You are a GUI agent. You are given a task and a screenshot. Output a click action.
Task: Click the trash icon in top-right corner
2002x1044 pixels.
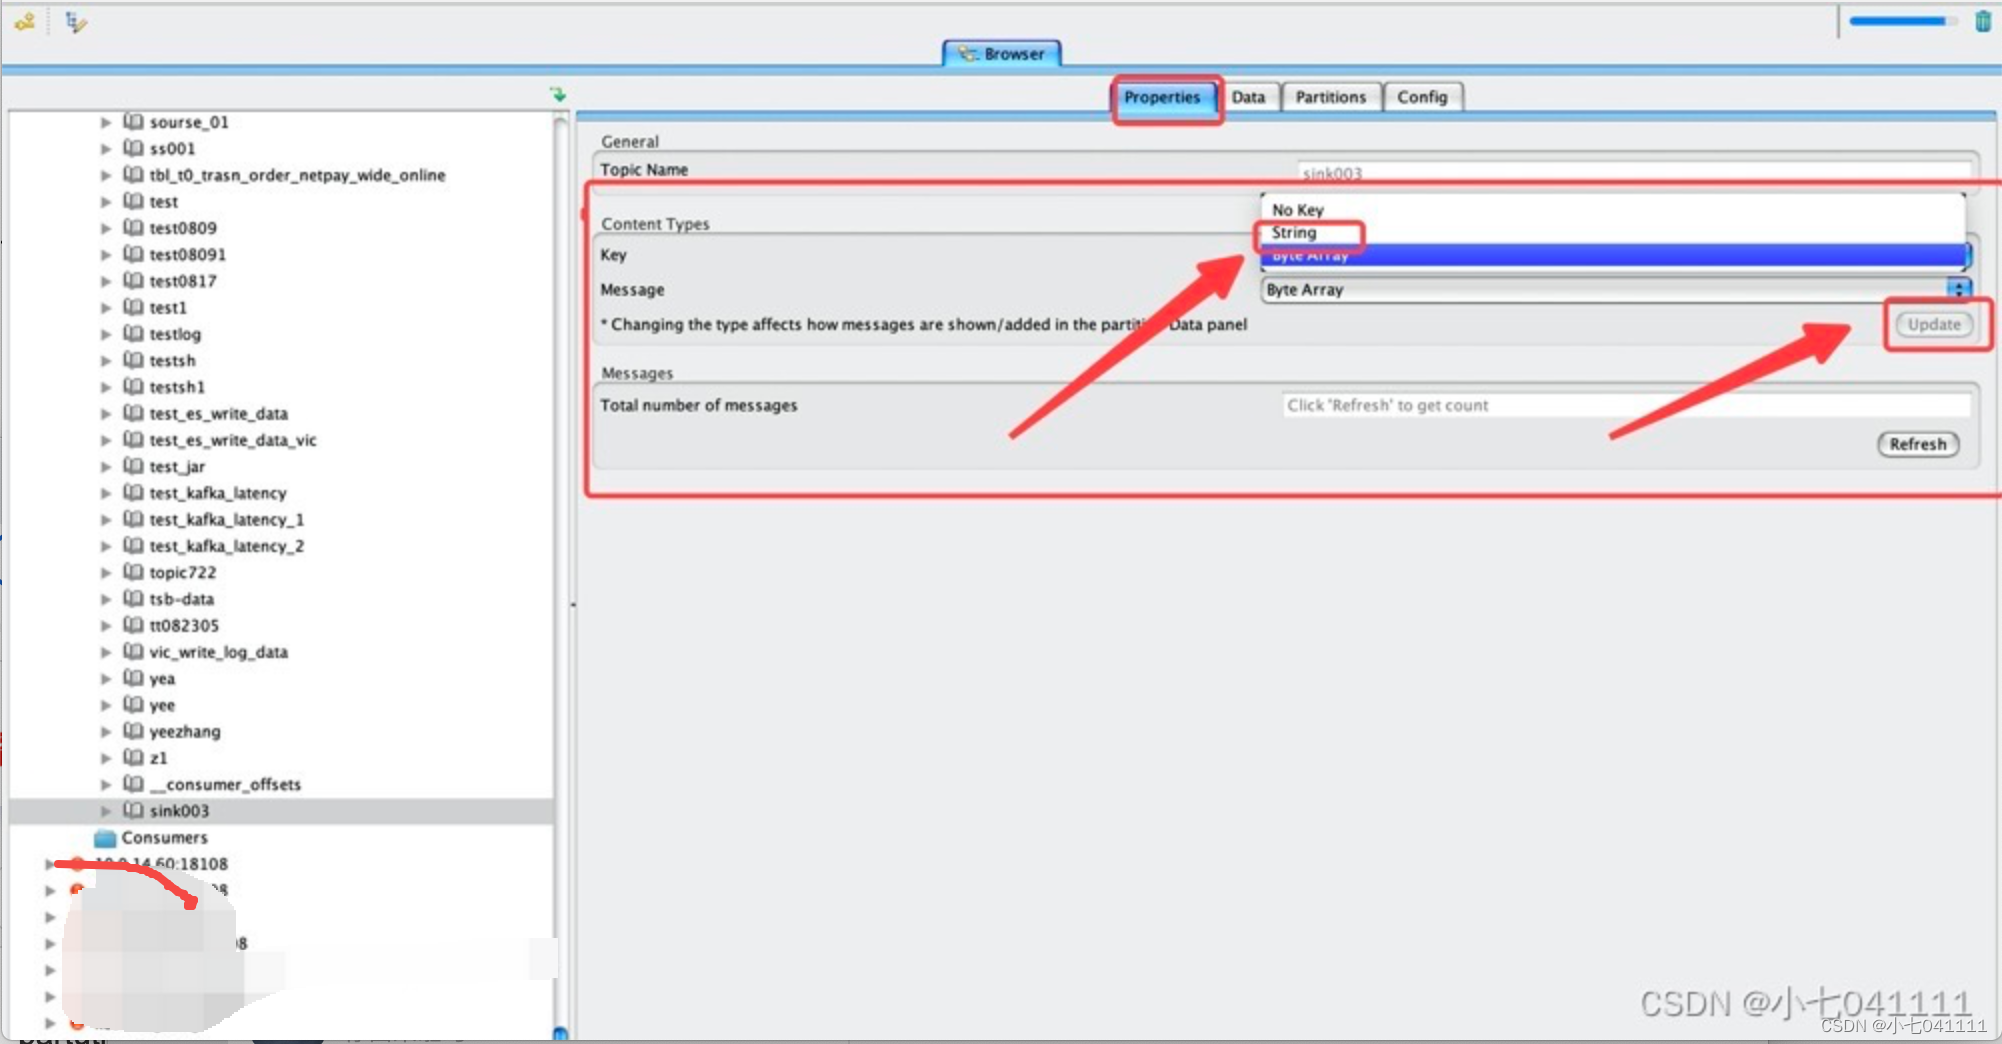1983,21
